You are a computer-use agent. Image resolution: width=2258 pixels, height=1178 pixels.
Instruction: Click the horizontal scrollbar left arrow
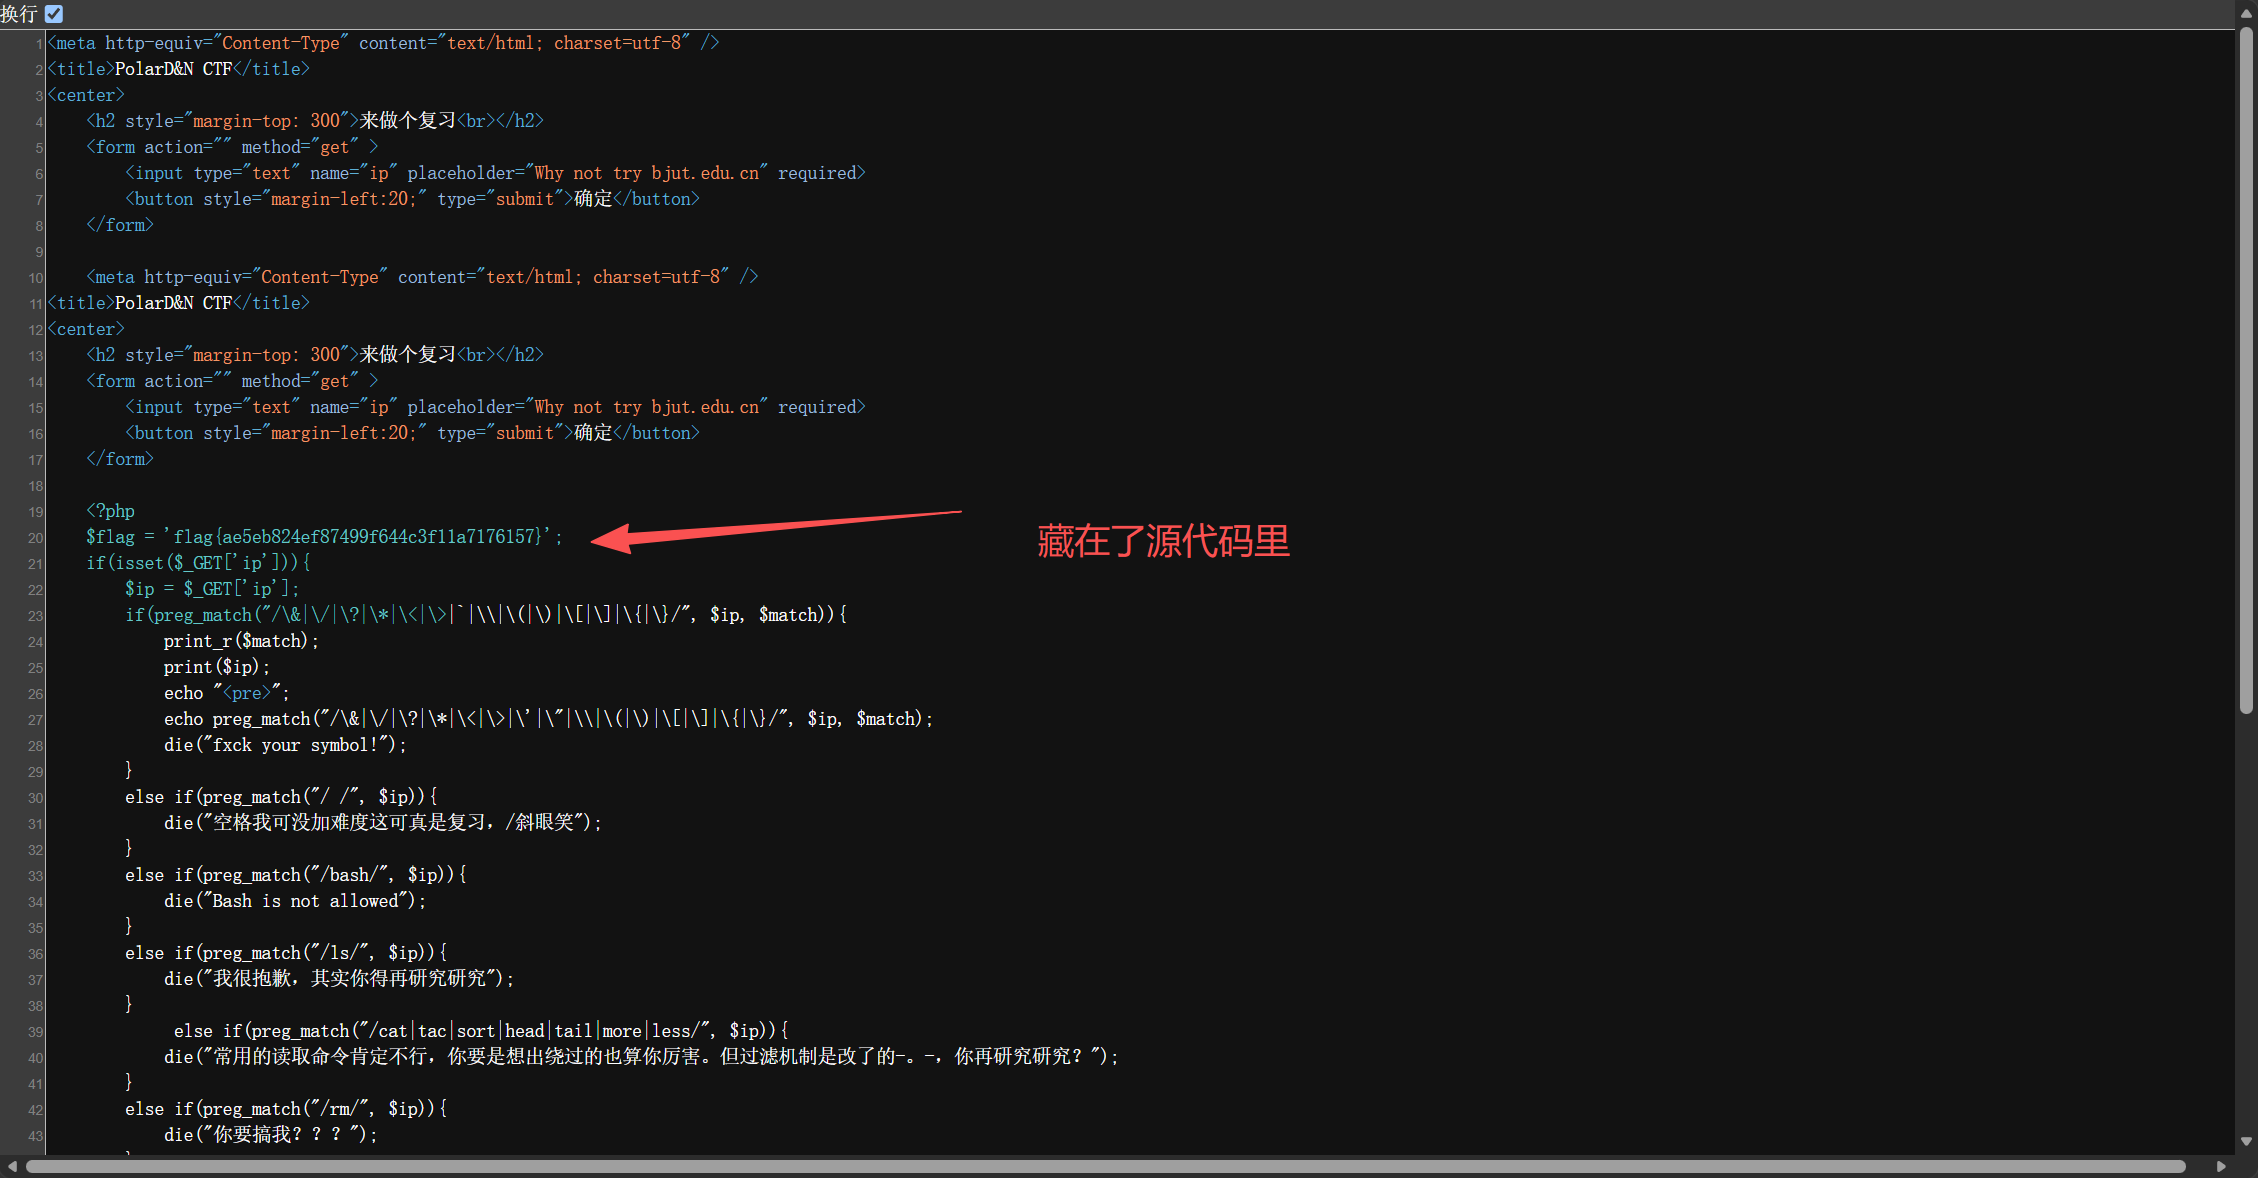pyautogui.click(x=12, y=1166)
